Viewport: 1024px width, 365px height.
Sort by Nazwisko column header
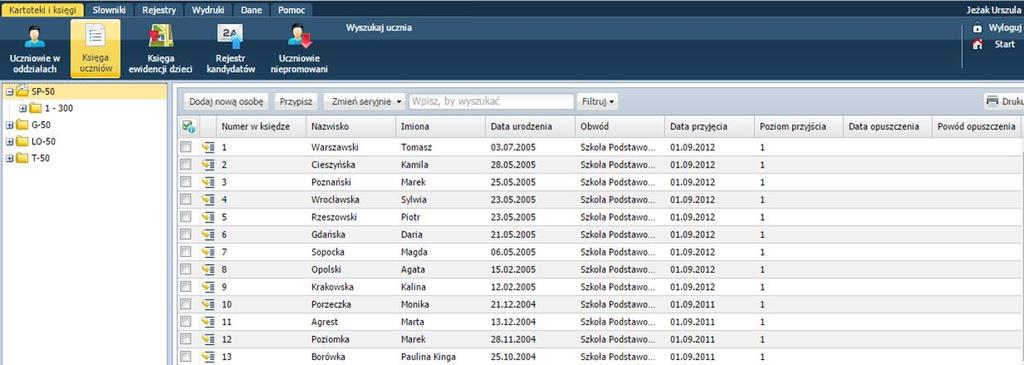351,127
